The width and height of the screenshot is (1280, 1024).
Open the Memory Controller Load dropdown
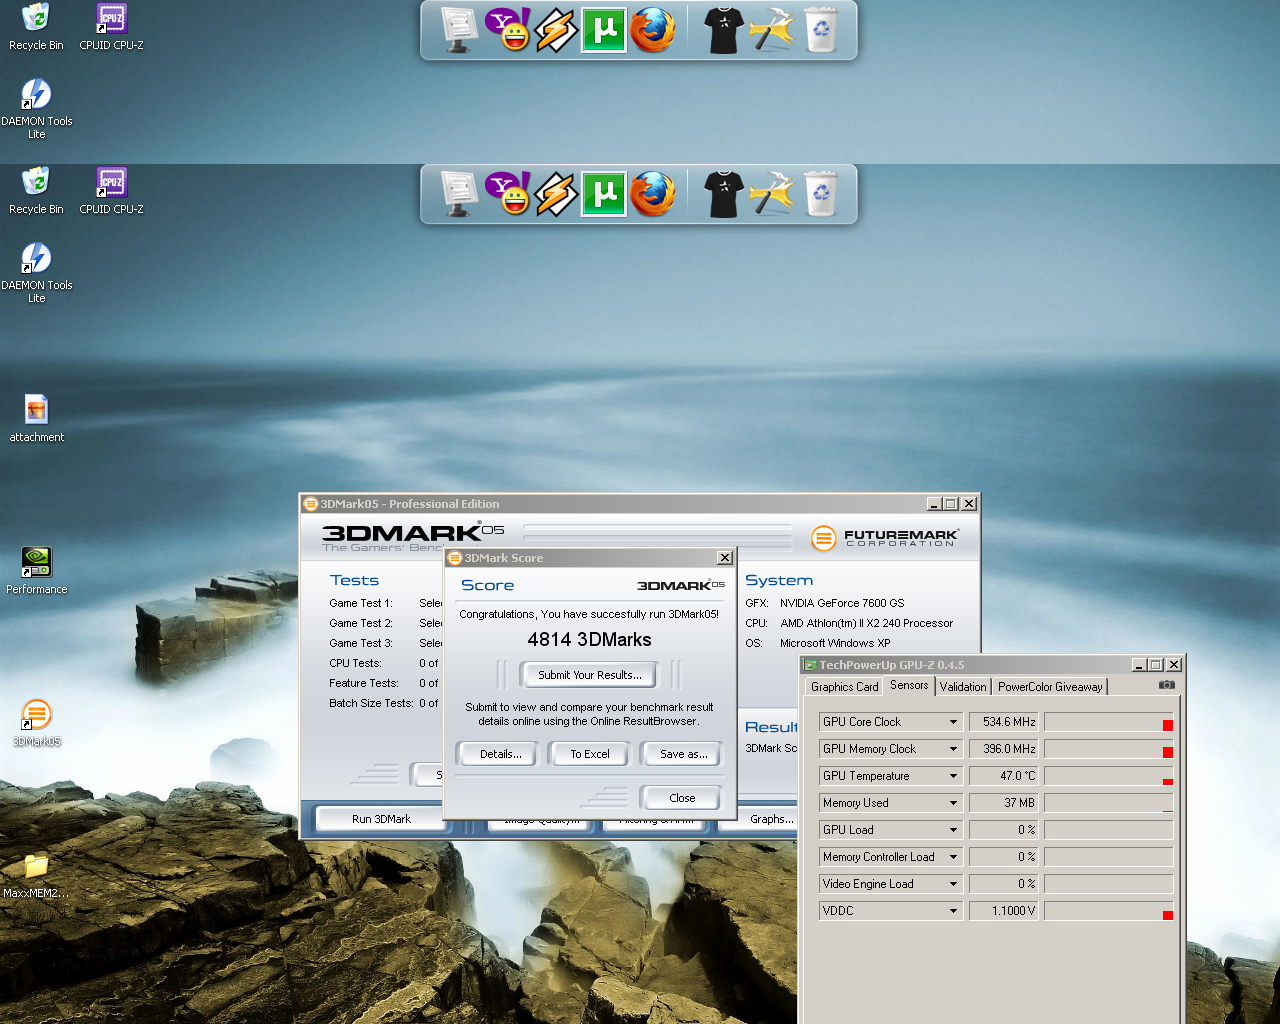pyautogui.click(x=953, y=857)
